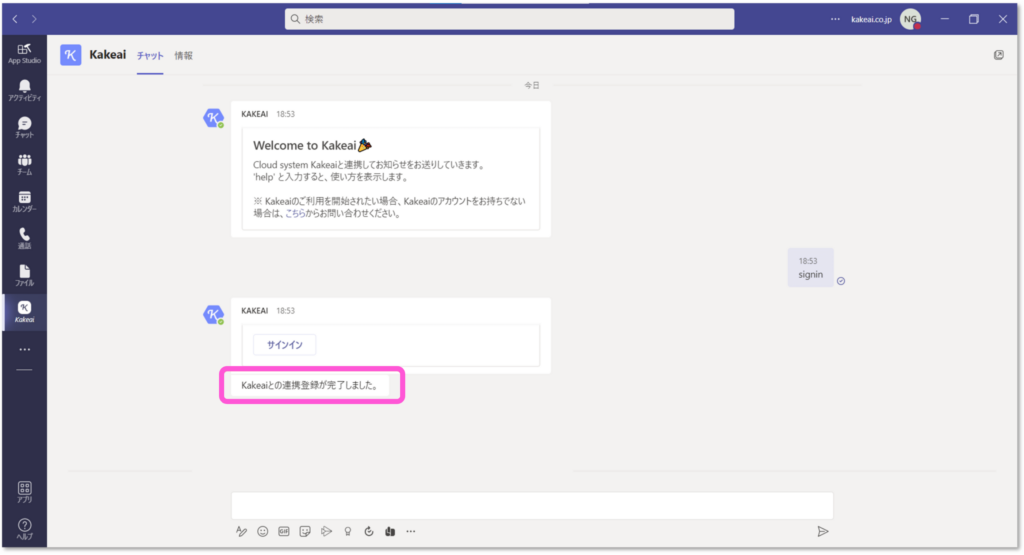Open Files in the left sidebar
The height and width of the screenshot is (555, 1024).
pos(24,276)
